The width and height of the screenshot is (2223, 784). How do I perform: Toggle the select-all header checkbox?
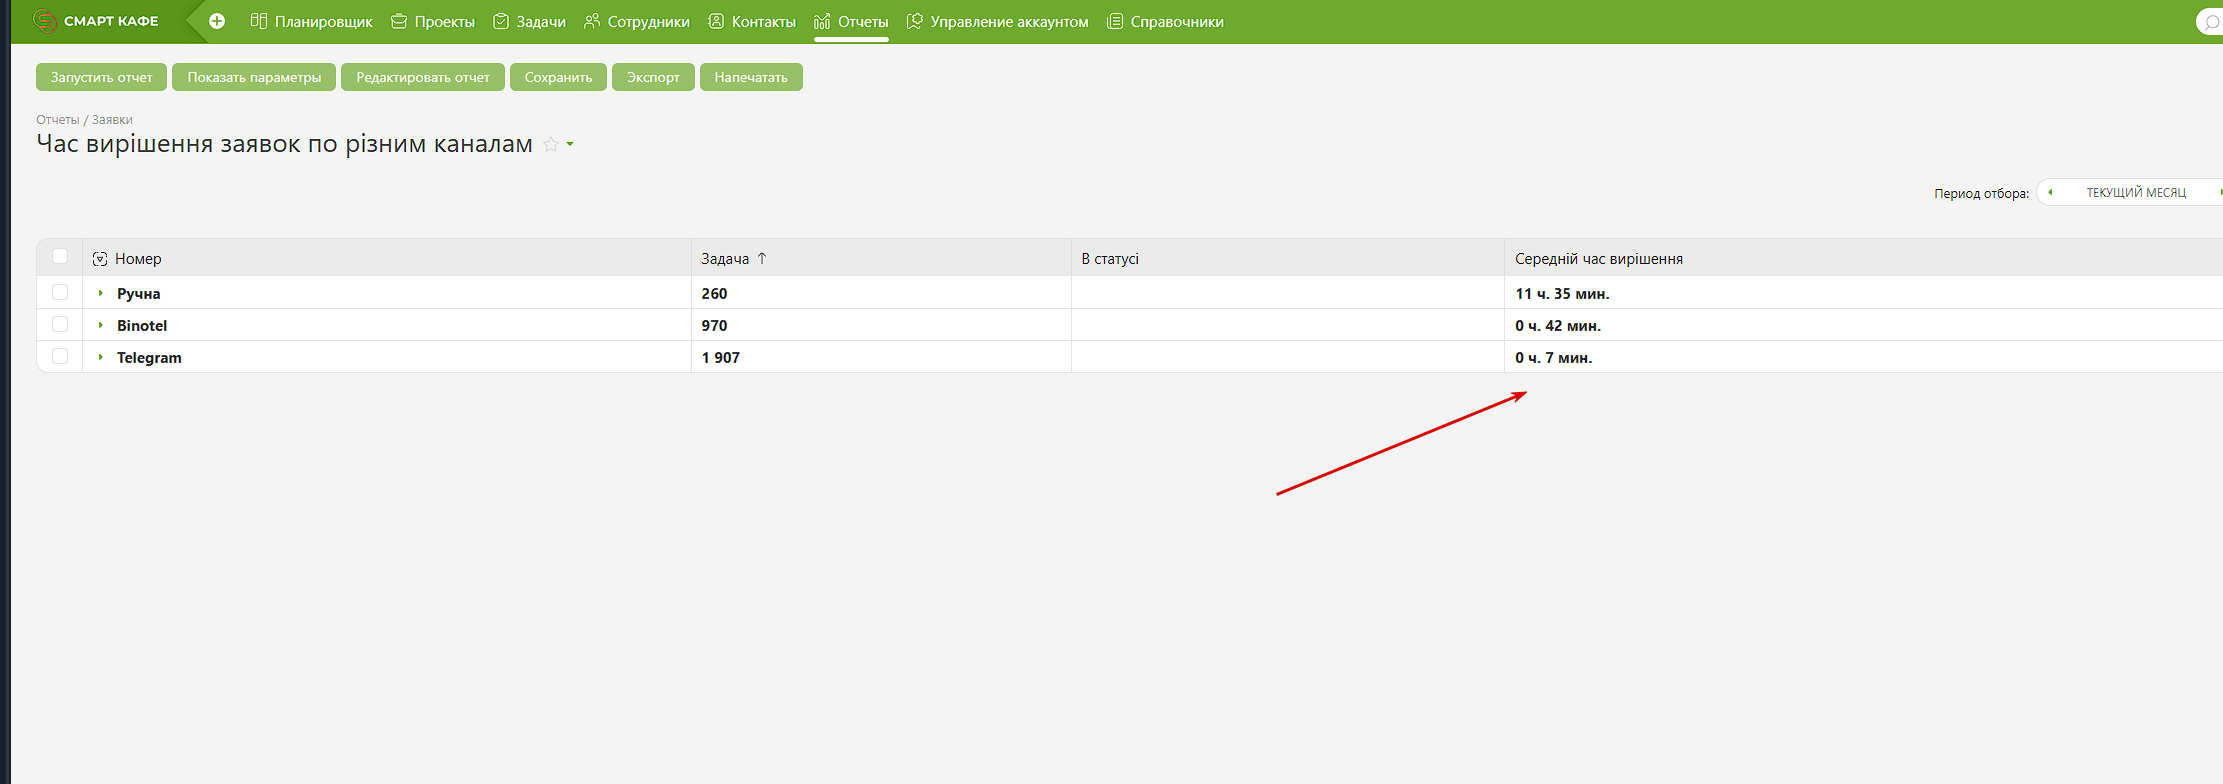coord(60,256)
